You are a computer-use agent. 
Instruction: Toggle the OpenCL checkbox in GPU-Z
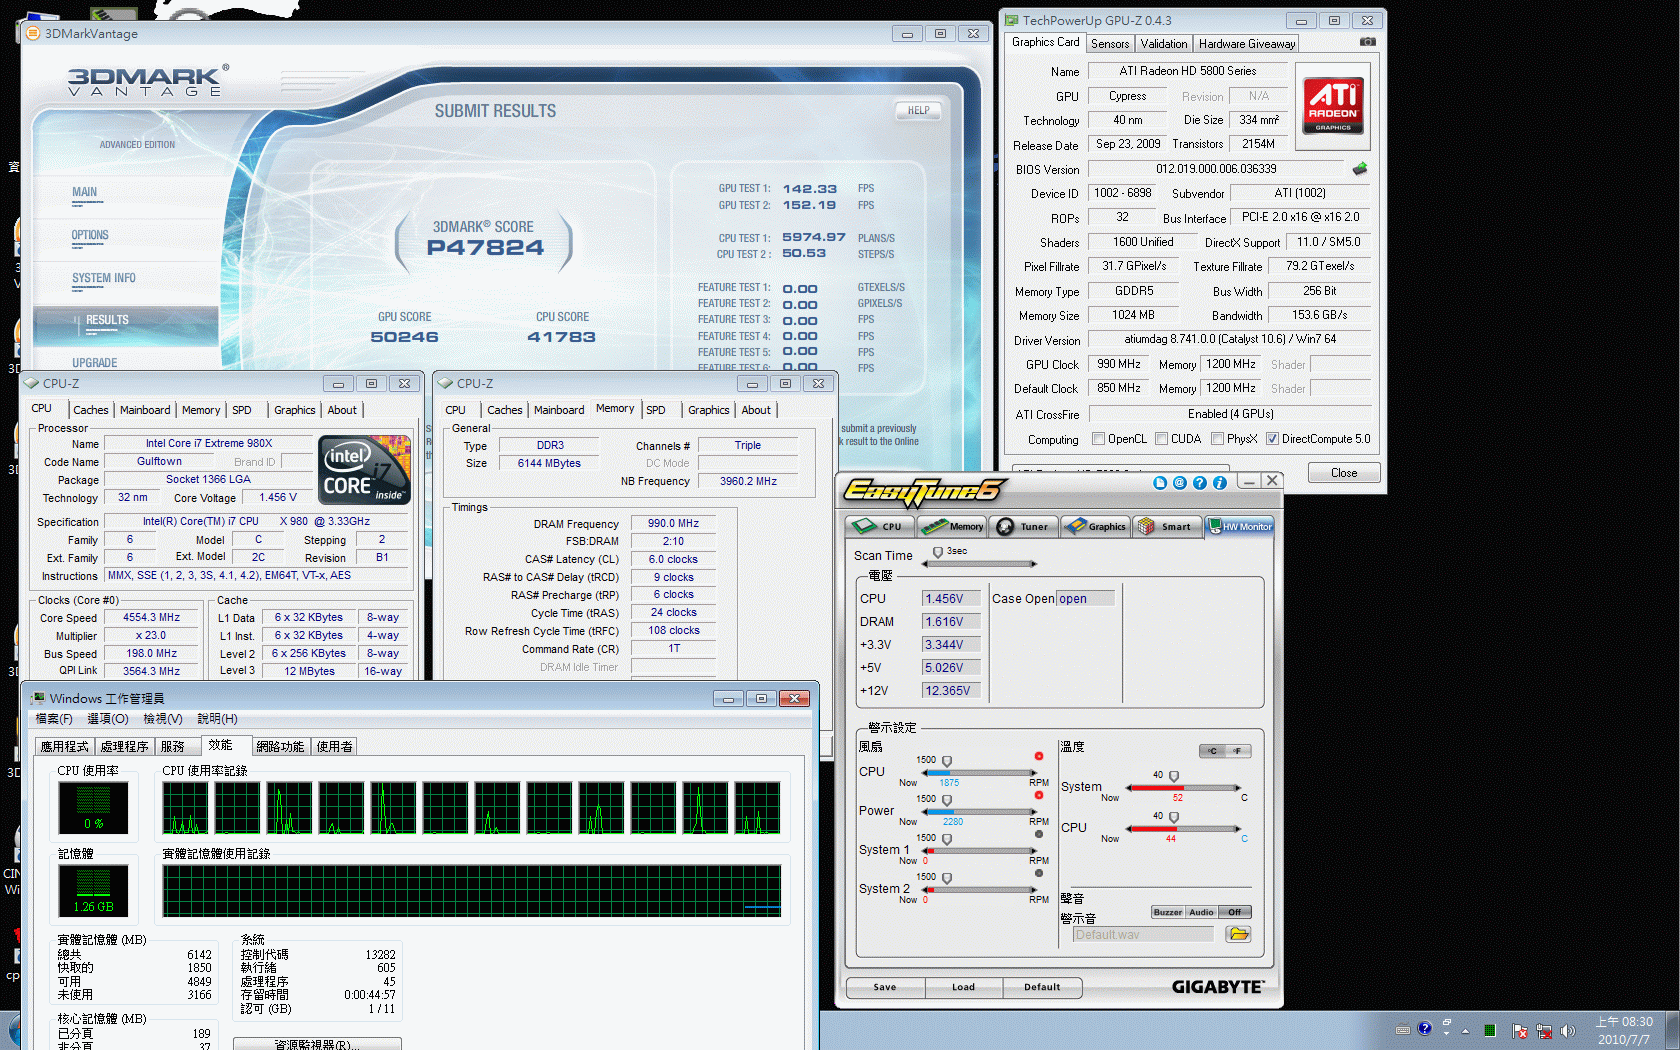[x=1099, y=438]
